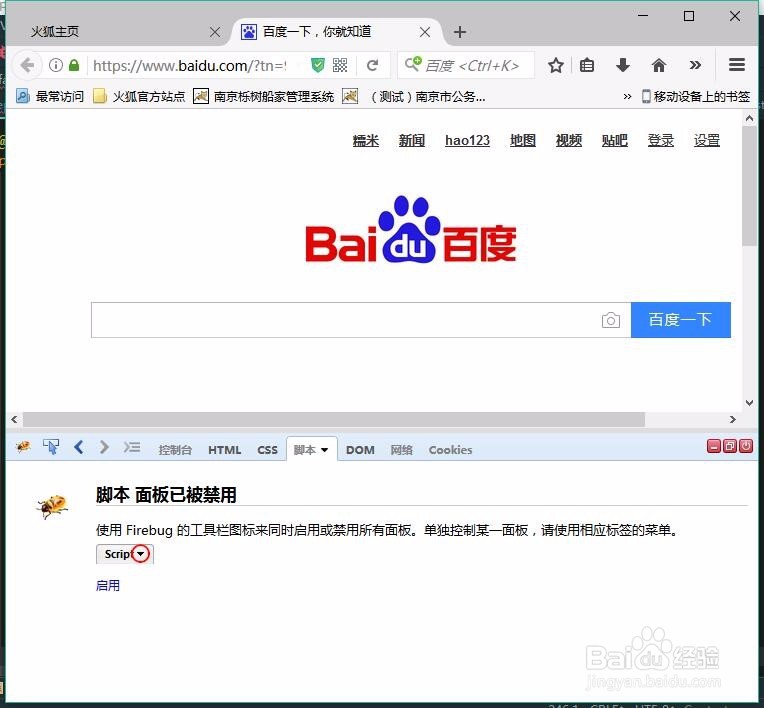Viewport: 764px width, 708px height.
Task: Click the horizontal scroll right arrow
Action: click(733, 420)
